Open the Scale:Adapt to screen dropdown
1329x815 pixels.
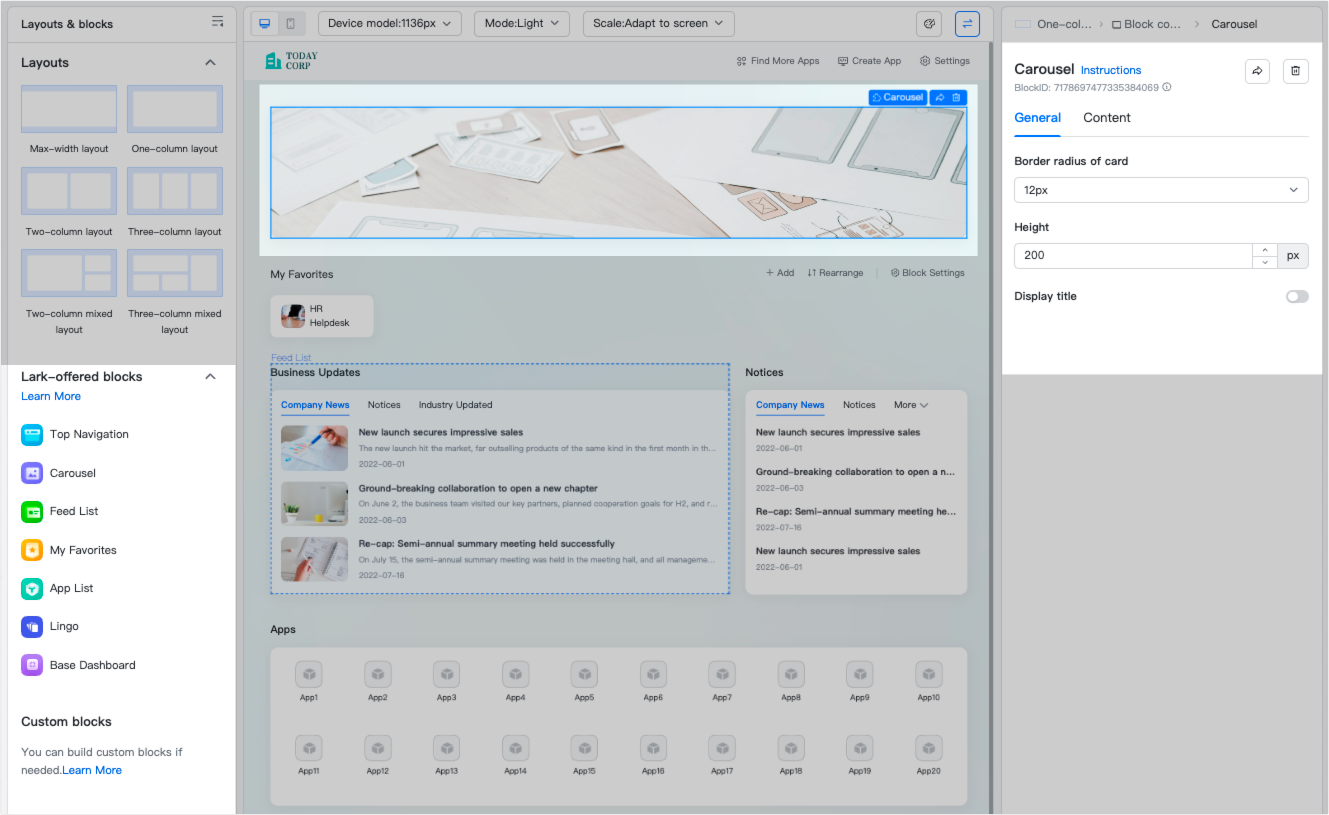point(659,23)
